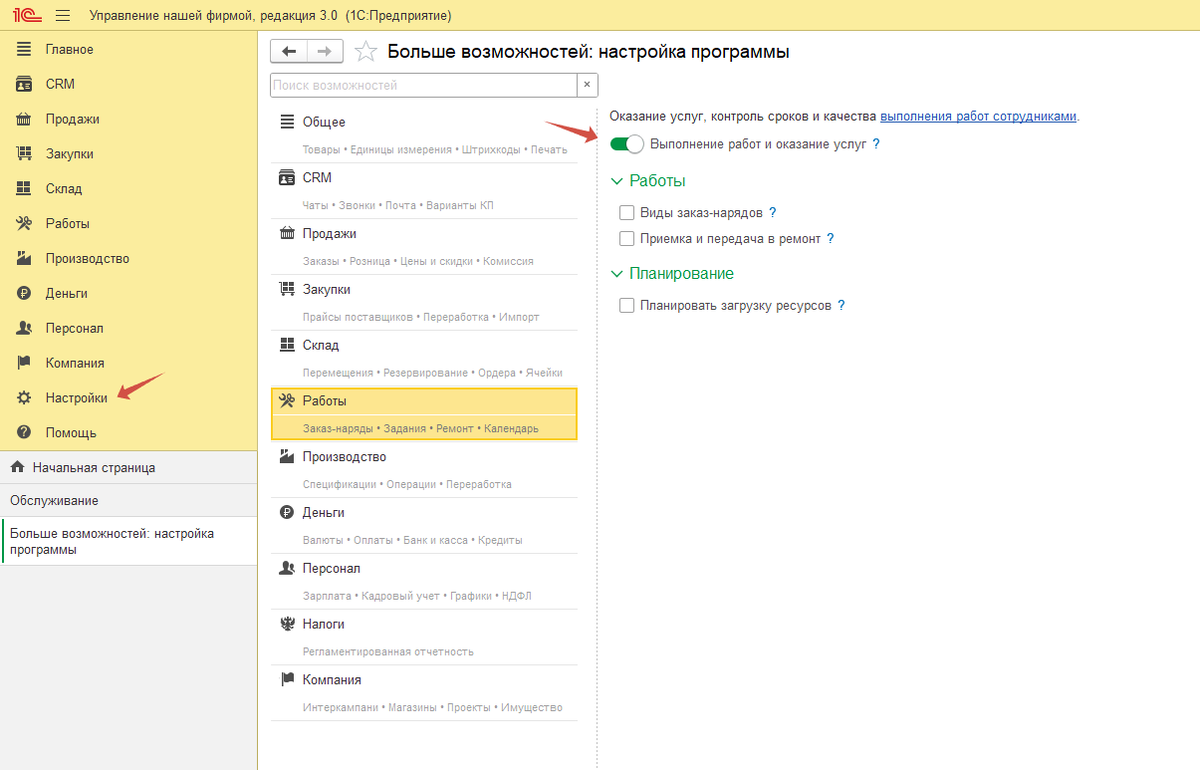Click the CRM card icon in sidebar
The height and width of the screenshot is (770, 1200).
pos(24,84)
